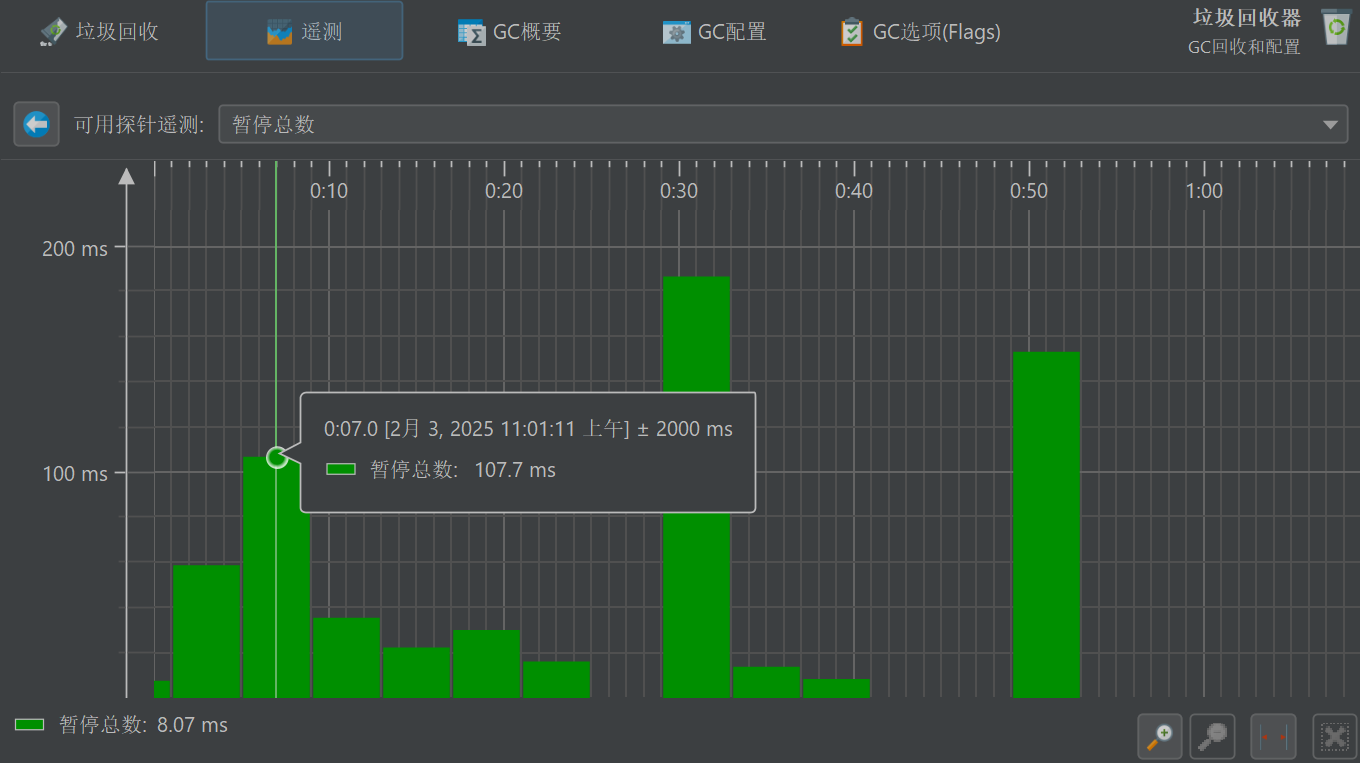The height and width of the screenshot is (763, 1360).
Task: Open the GC概要 tab
Action: click(510, 32)
